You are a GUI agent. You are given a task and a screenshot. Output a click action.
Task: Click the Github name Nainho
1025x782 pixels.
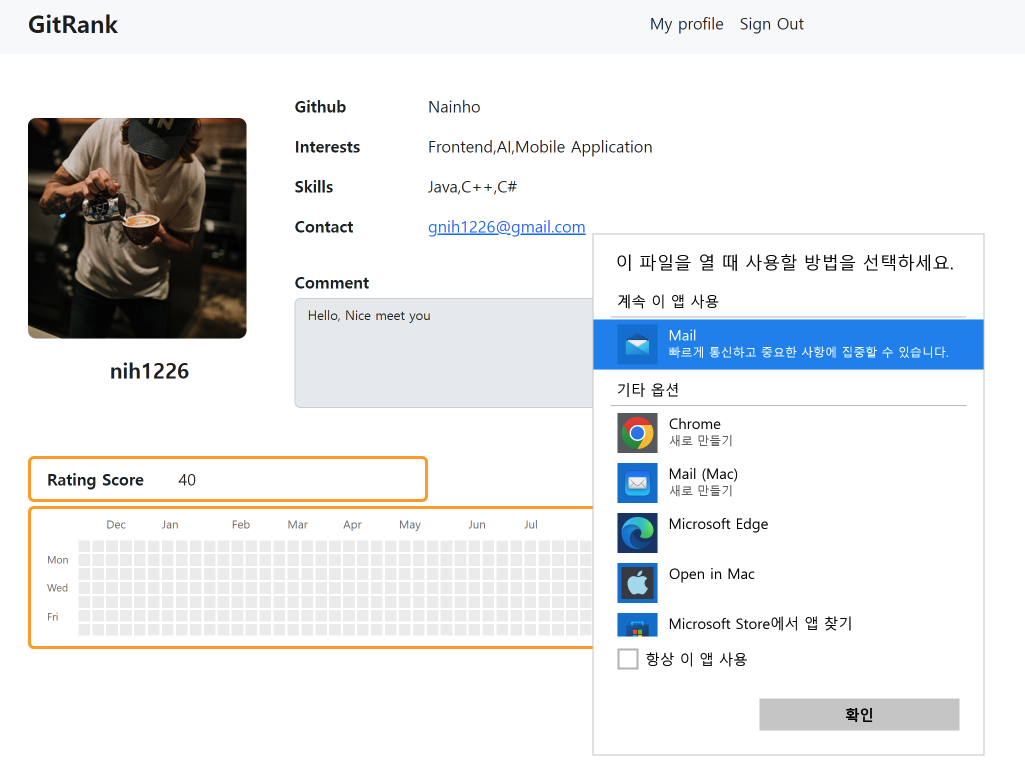(454, 107)
